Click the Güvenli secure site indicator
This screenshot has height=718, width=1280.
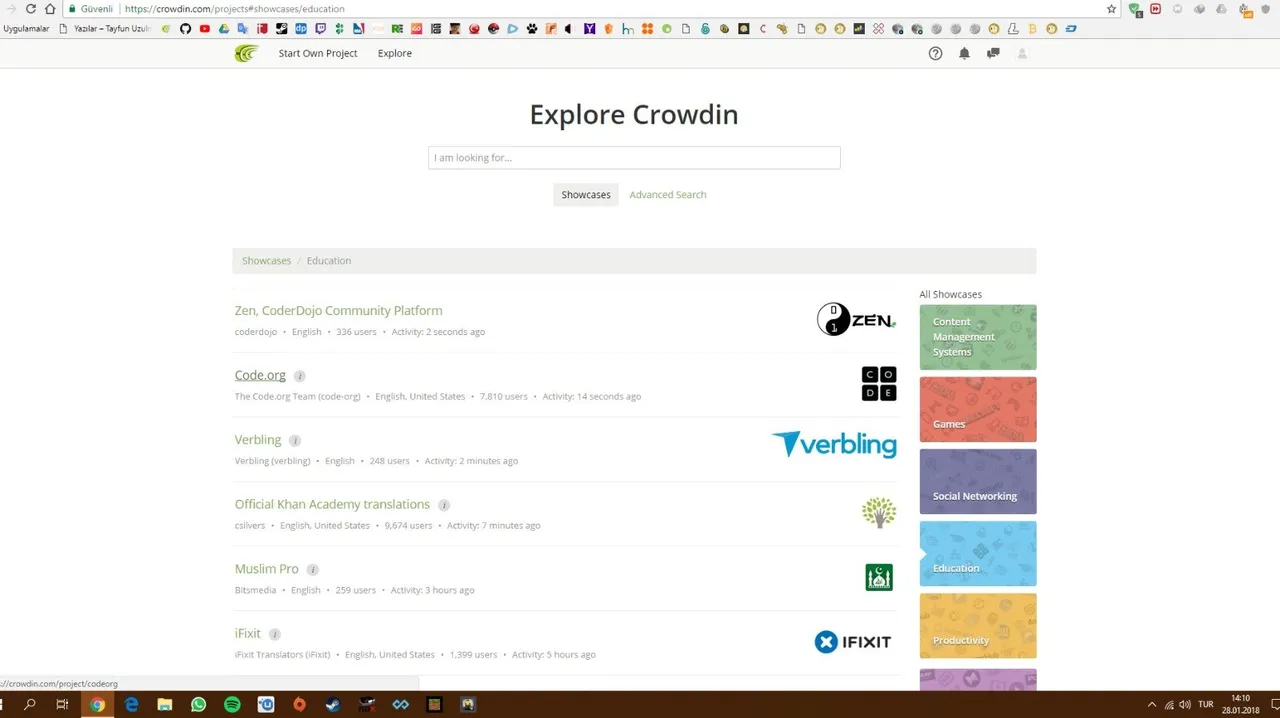coord(90,9)
